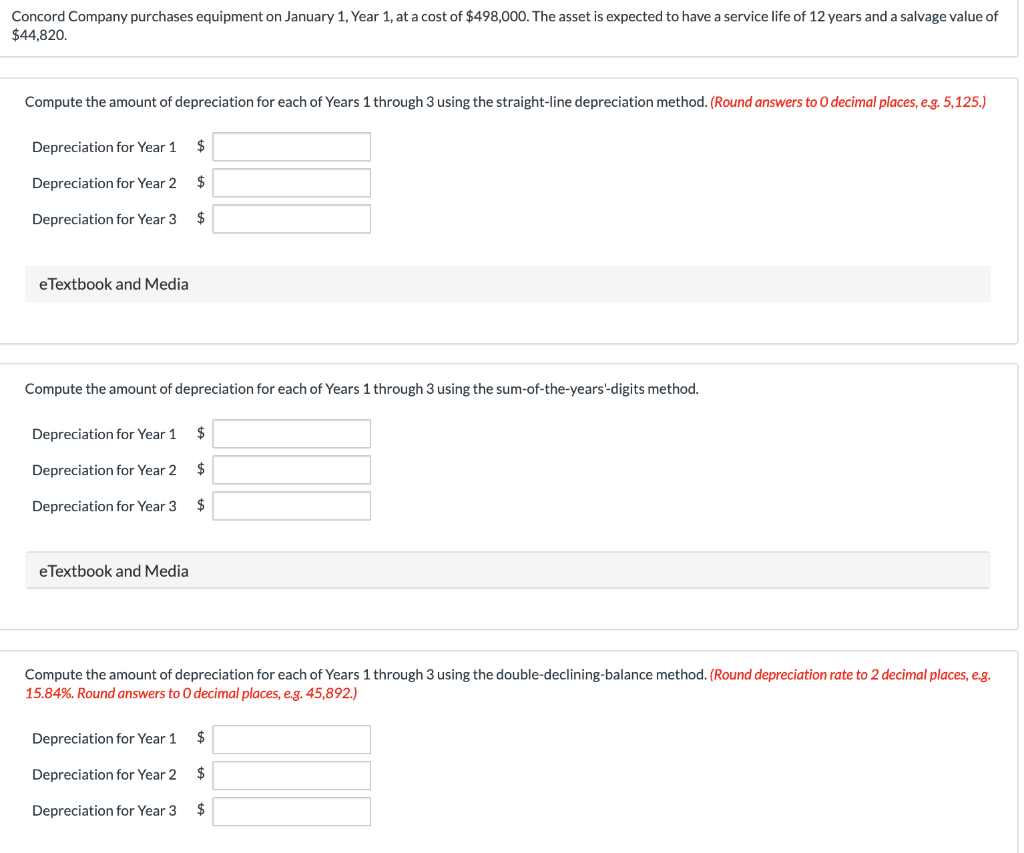Click straight-line Depreciation for Year 1 field
Image resolution: width=1024 pixels, height=853 pixels.
[x=291, y=147]
